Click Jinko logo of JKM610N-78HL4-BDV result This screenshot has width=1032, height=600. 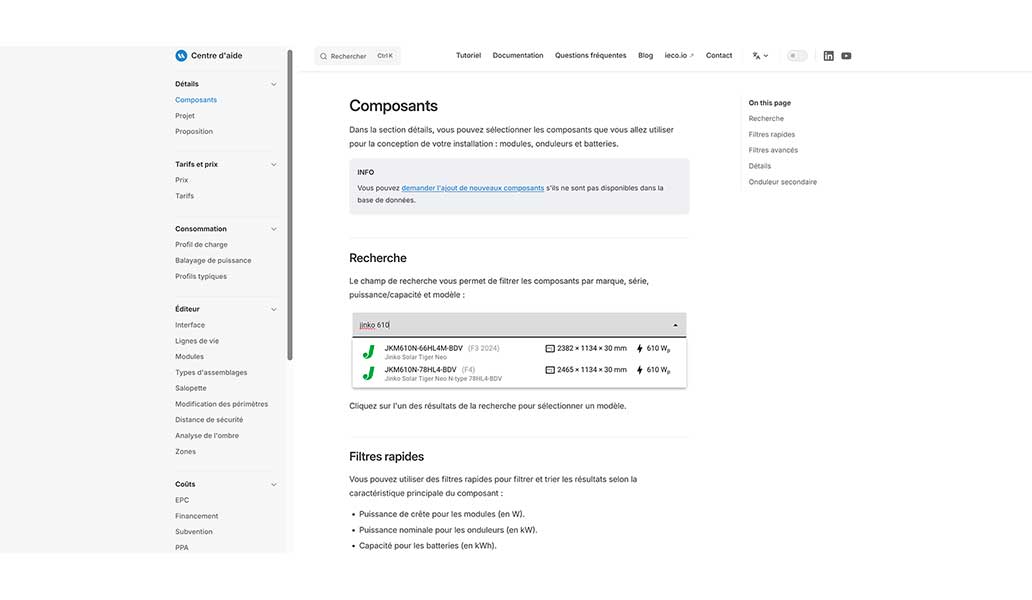(x=368, y=373)
